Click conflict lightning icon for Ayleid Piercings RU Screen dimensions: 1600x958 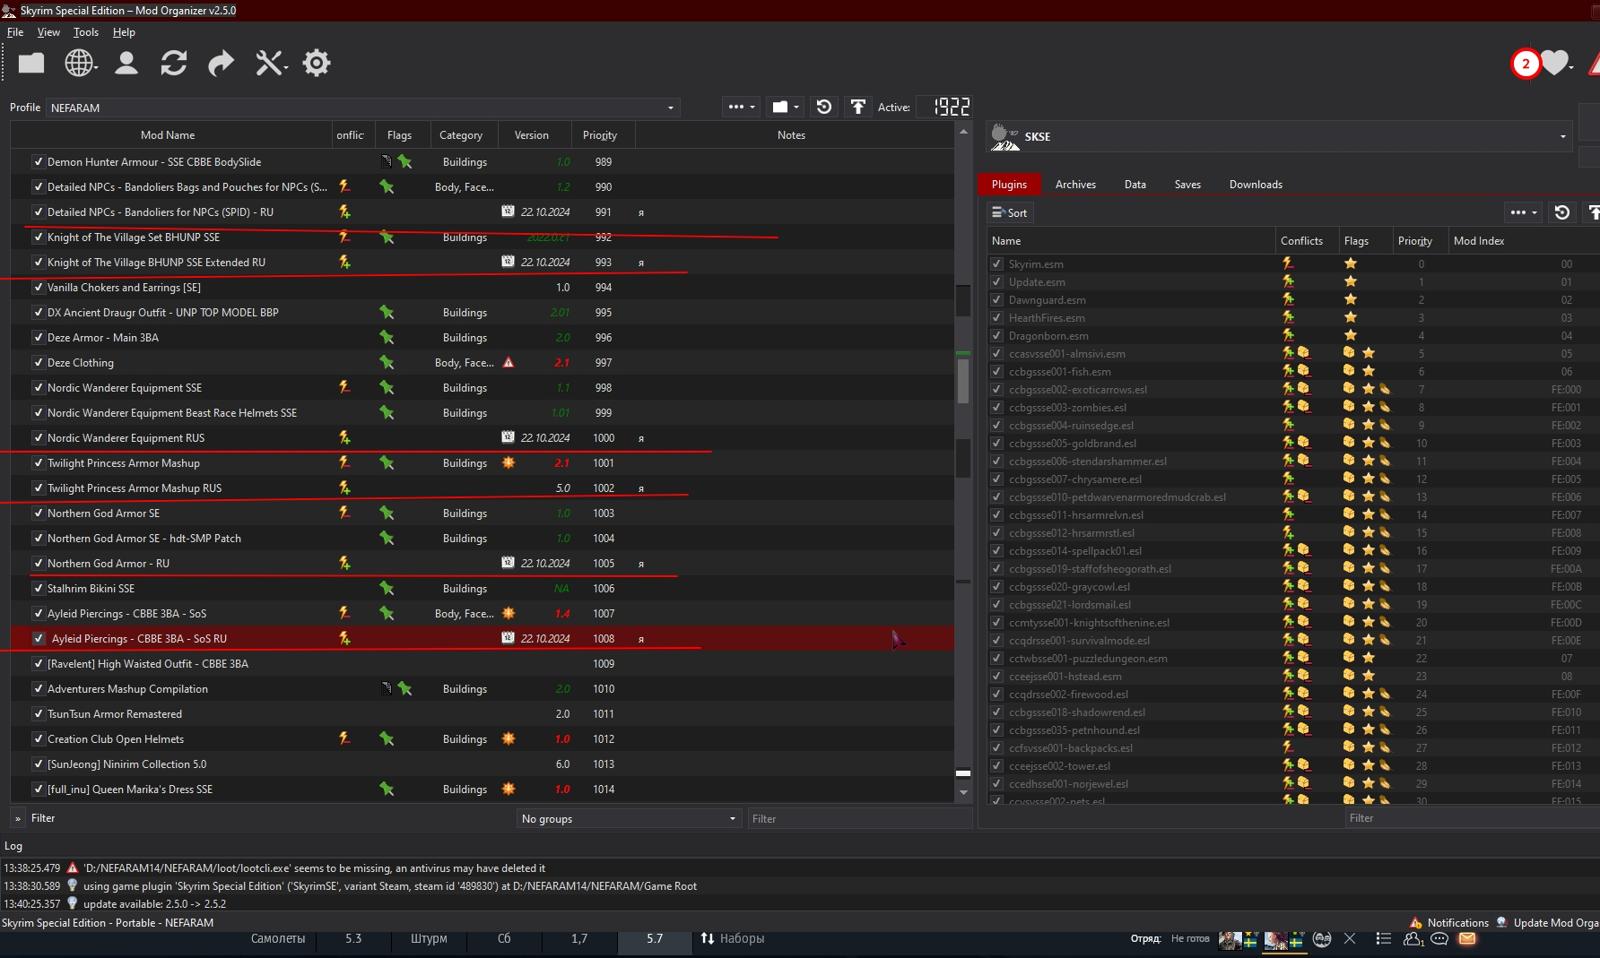(344, 638)
